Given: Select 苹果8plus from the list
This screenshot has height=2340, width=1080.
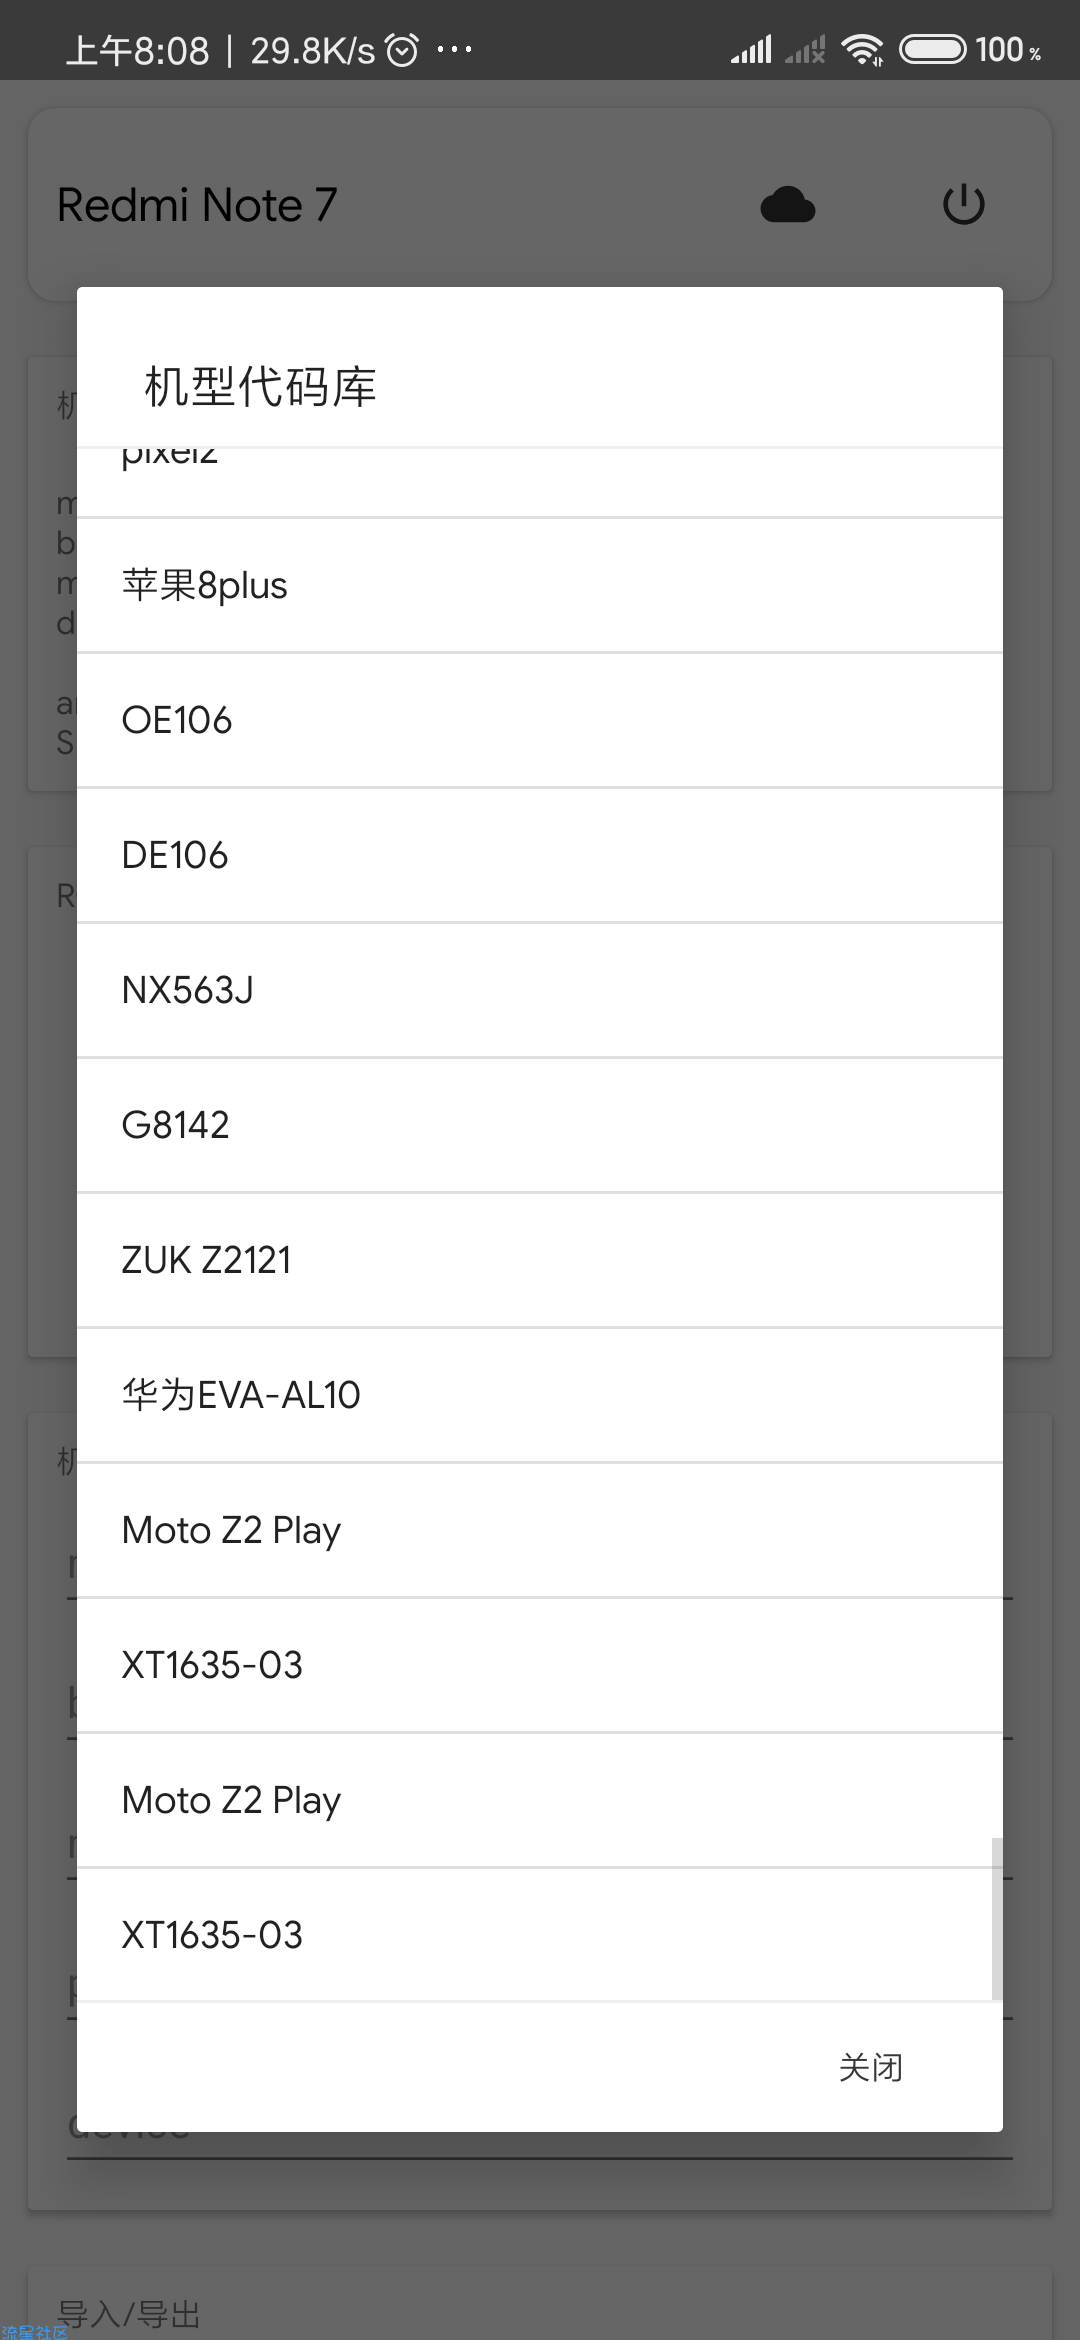Looking at the screenshot, I should (x=540, y=586).
